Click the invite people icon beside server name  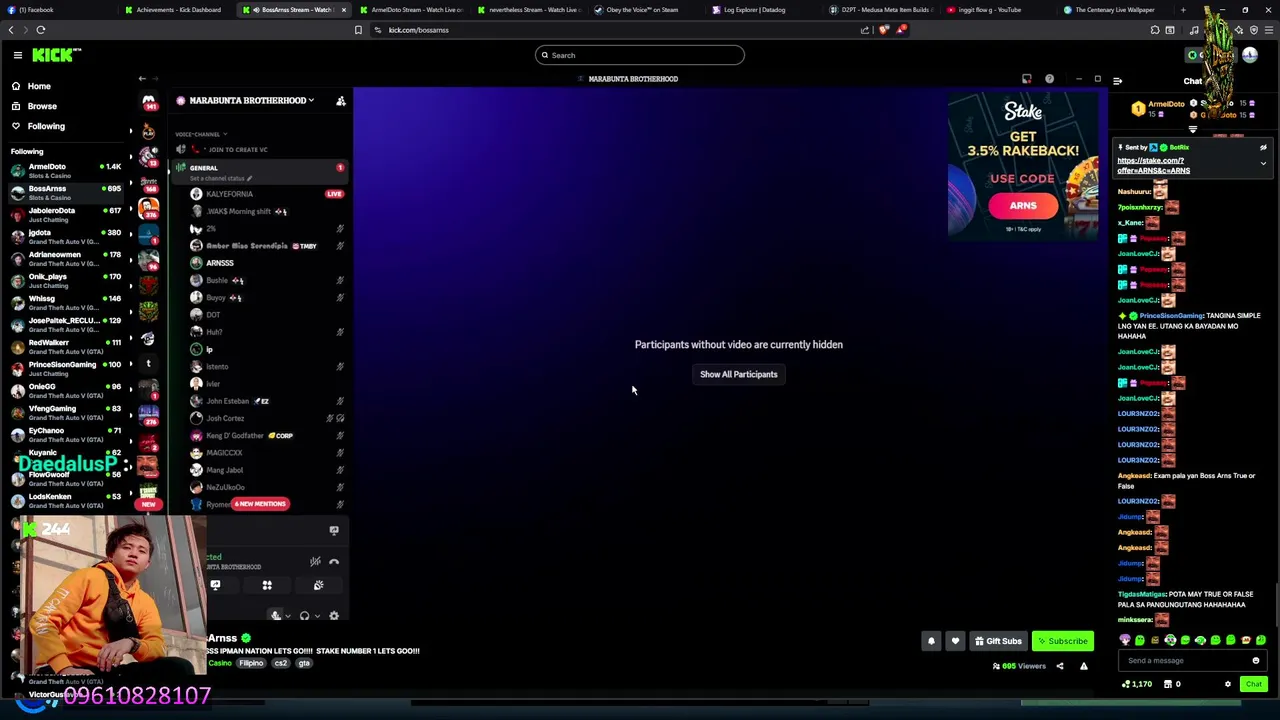340,101
